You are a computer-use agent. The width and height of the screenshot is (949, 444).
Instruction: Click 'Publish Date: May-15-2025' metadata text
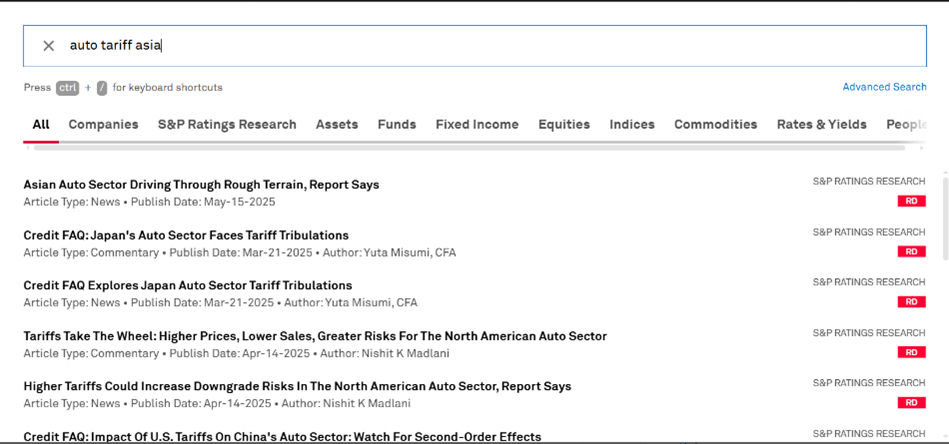pos(203,201)
